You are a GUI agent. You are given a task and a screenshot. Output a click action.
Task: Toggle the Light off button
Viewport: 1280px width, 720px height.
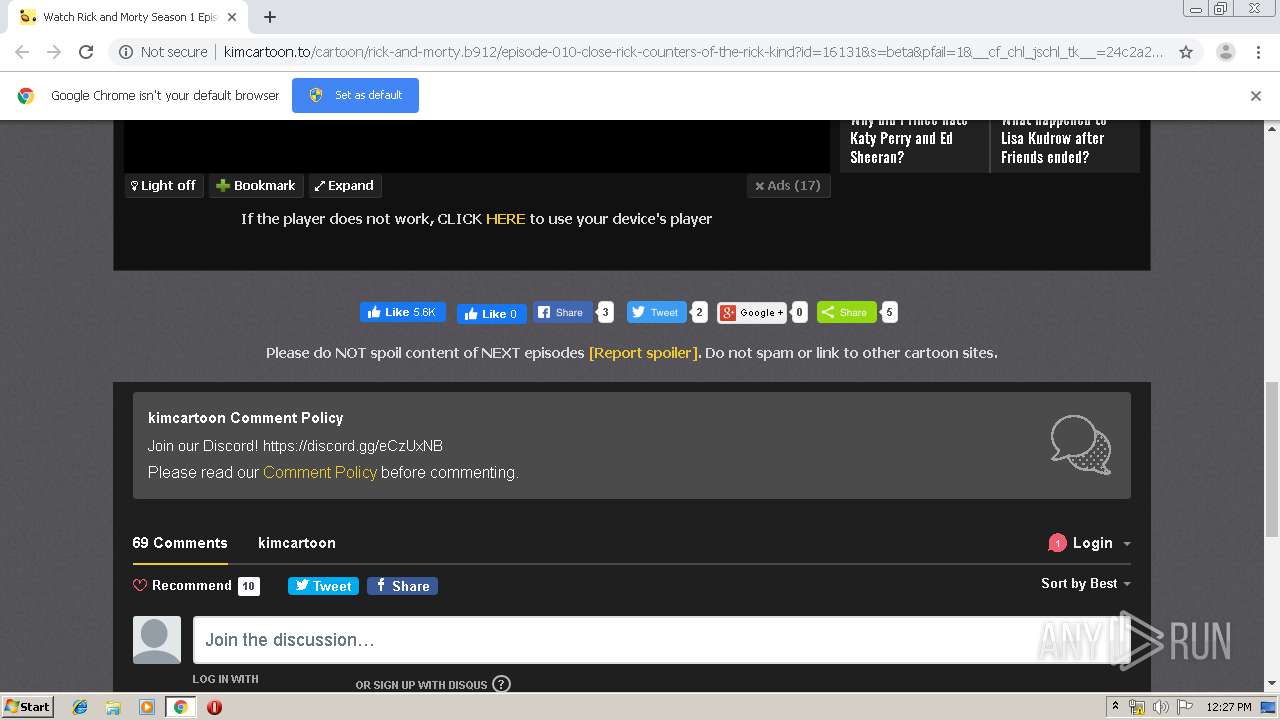[164, 185]
